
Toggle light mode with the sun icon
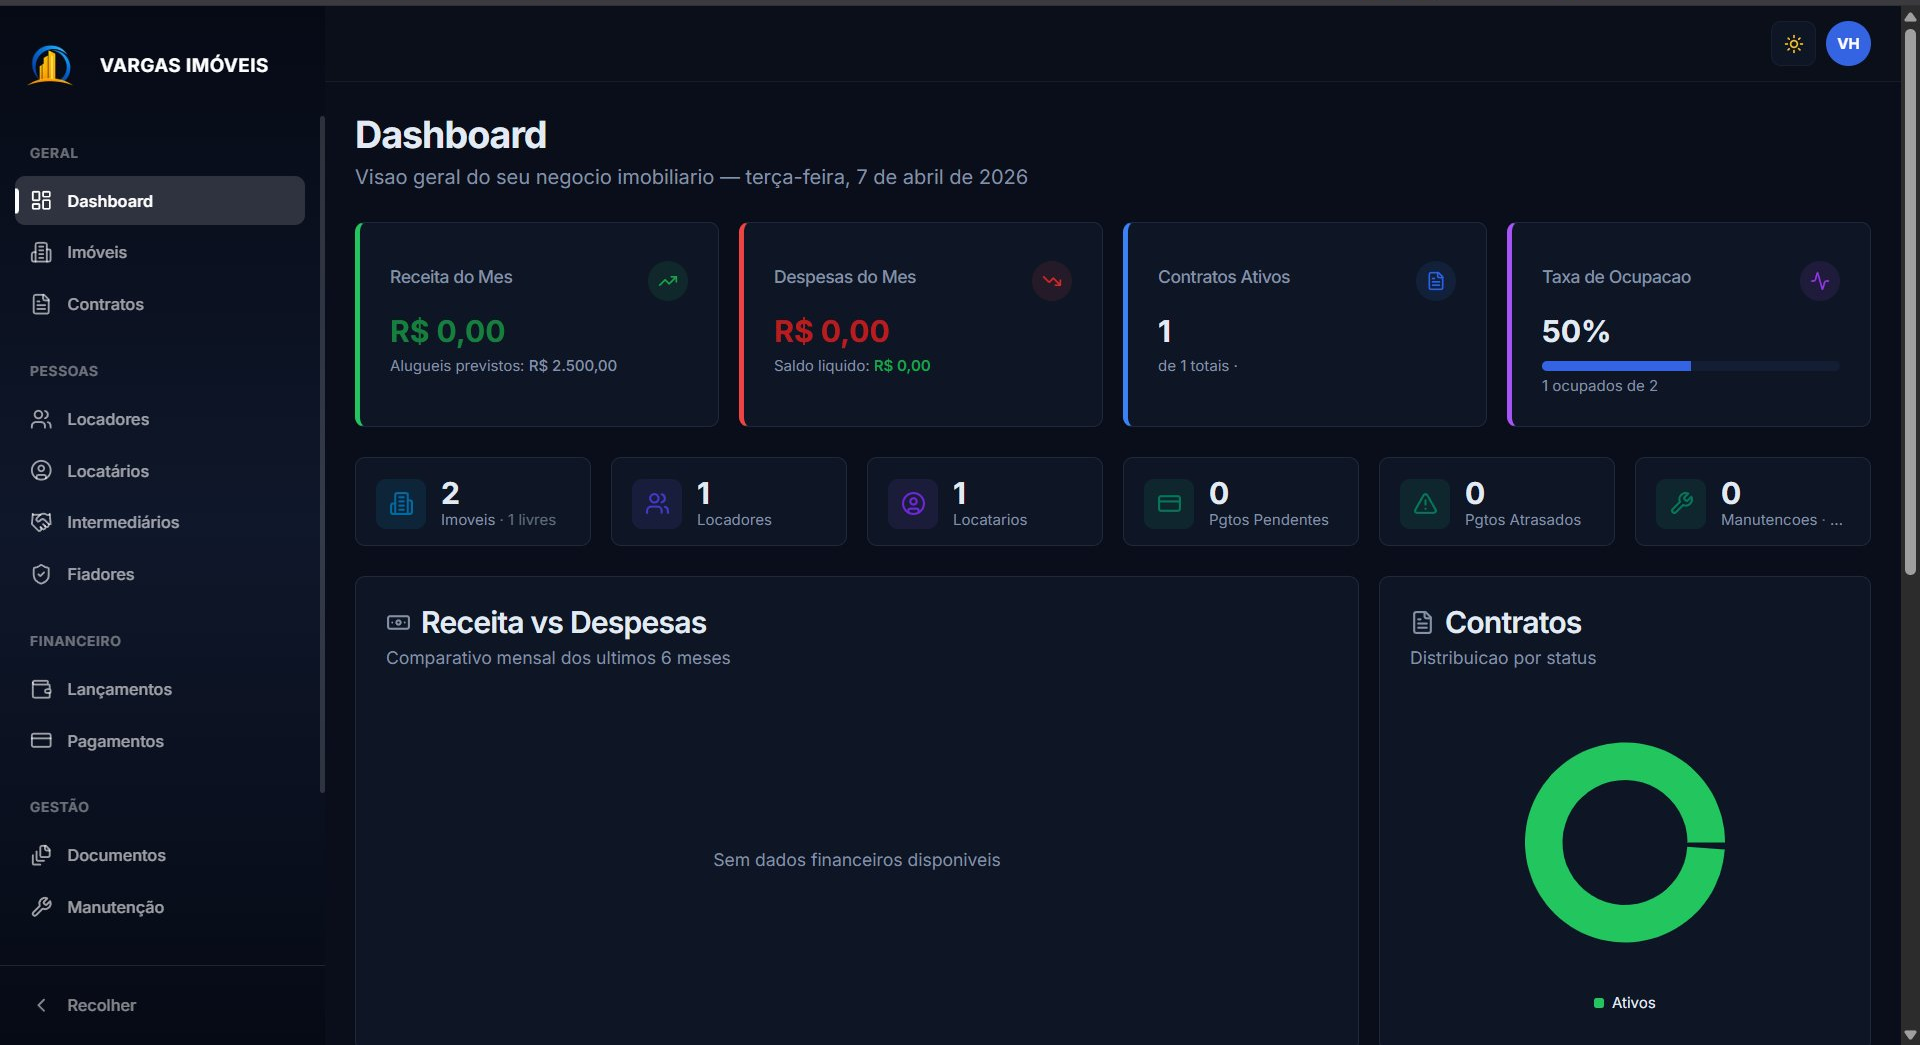click(x=1793, y=44)
